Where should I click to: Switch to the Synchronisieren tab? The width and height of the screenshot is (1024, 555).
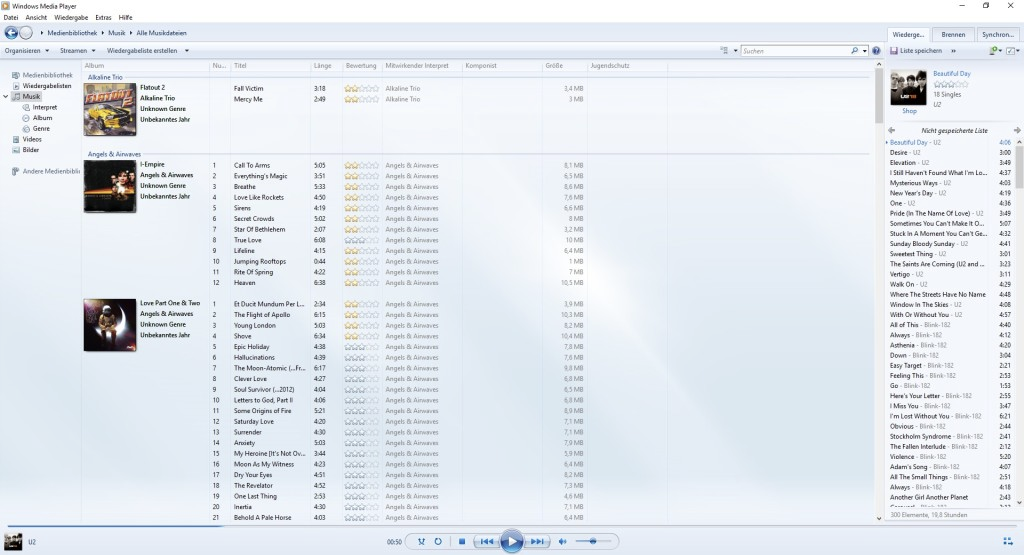pyautogui.click(x=998, y=35)
